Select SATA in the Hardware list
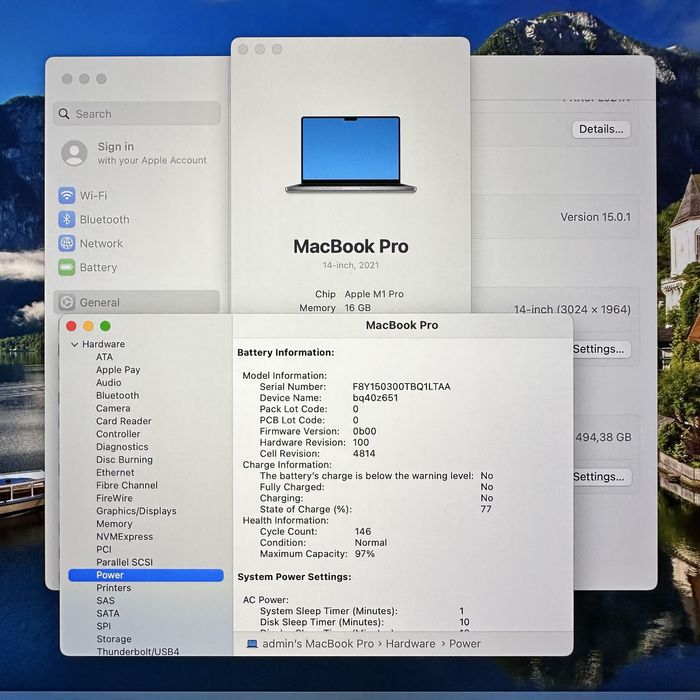 108,613
